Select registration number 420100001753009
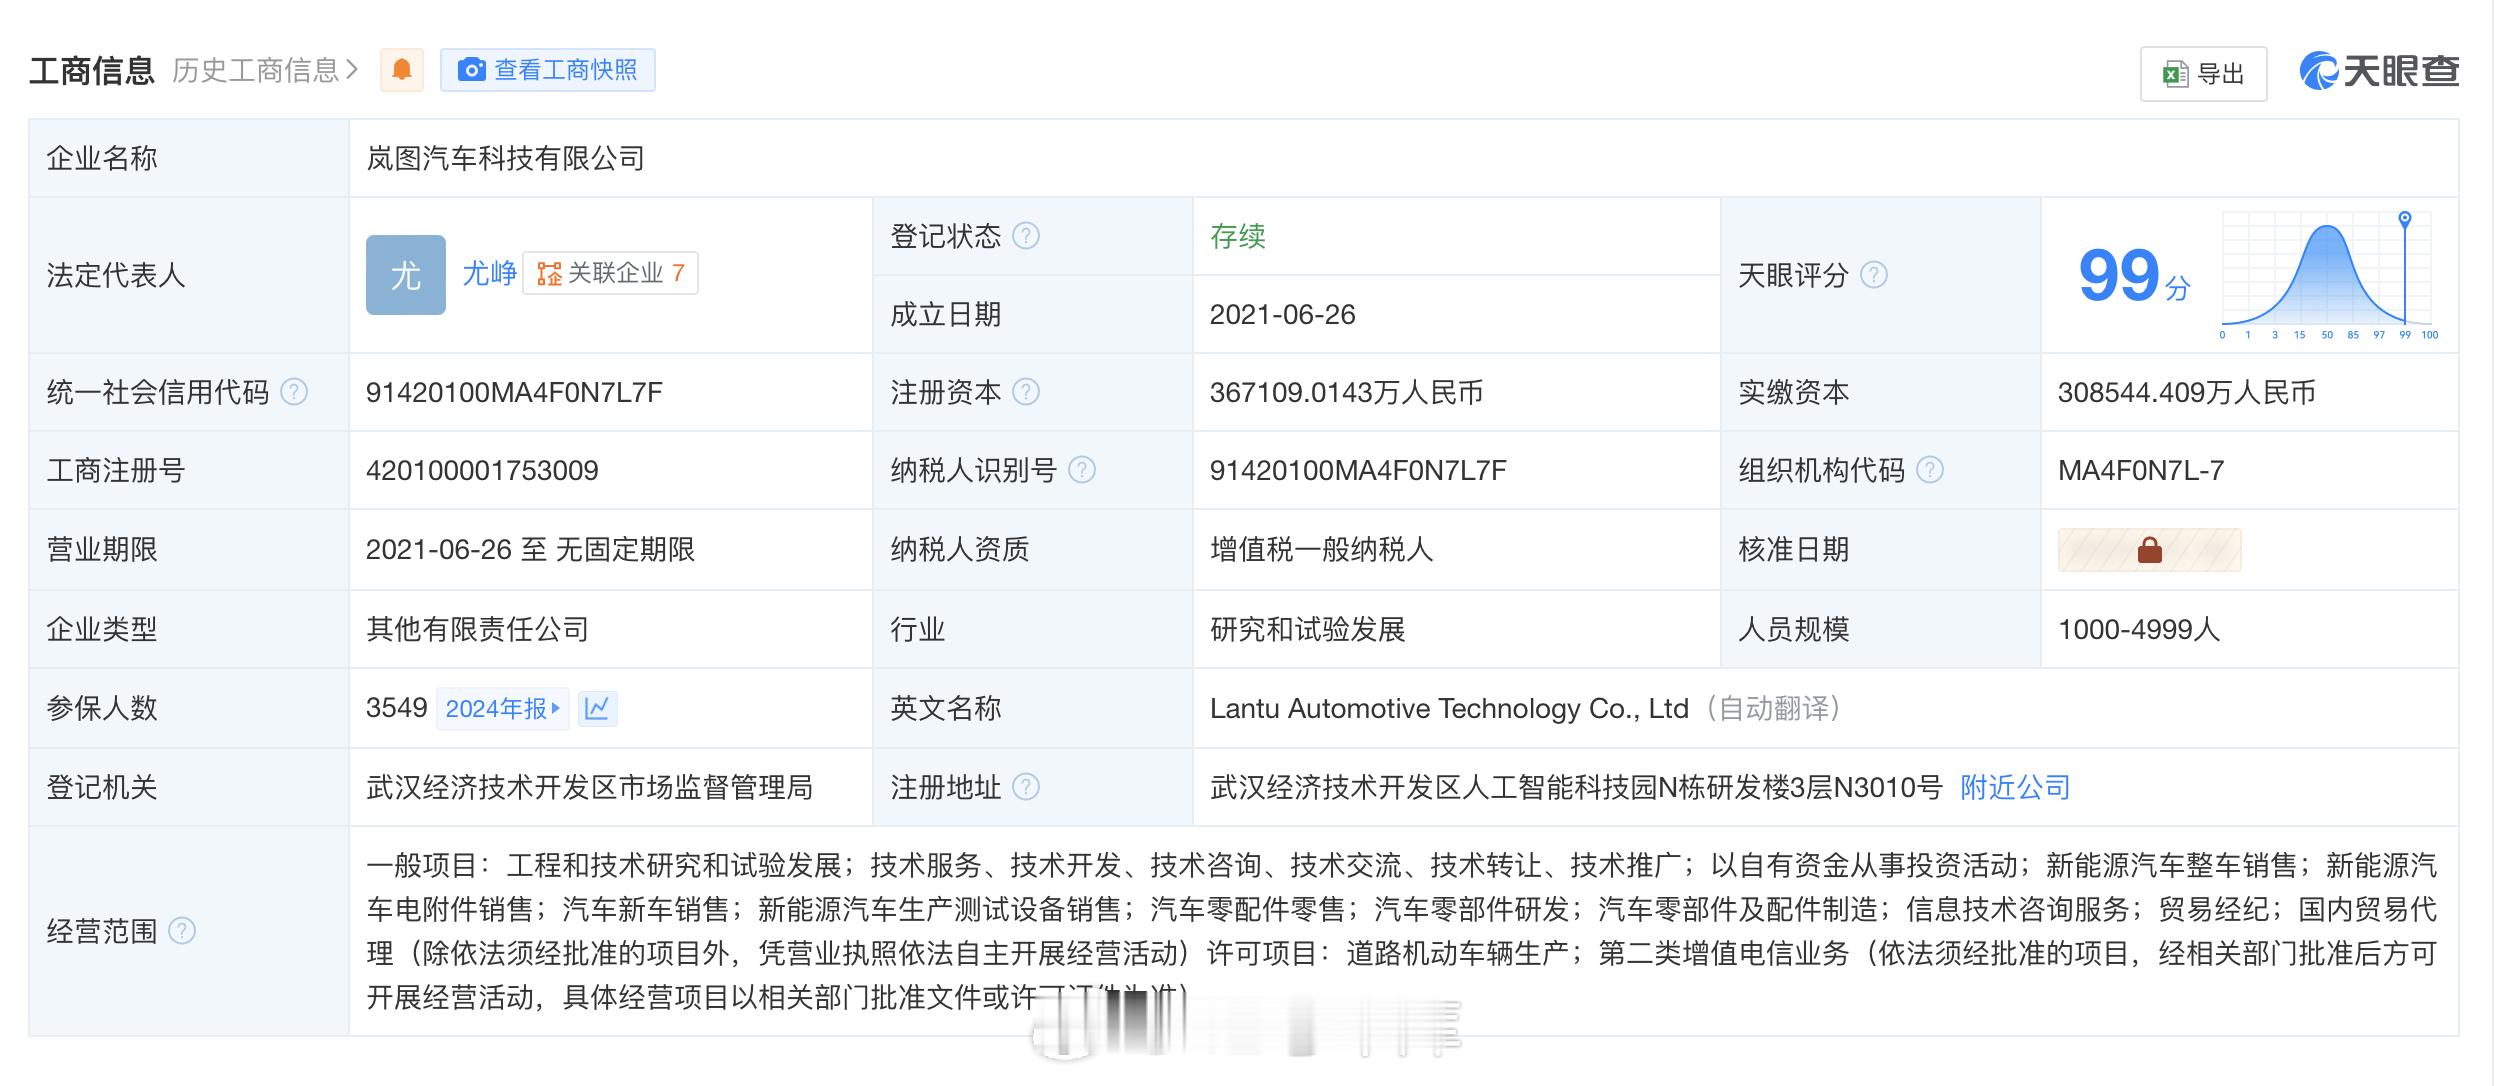The width and height of the screenshot is (2494, 1086). click(482, 470)
